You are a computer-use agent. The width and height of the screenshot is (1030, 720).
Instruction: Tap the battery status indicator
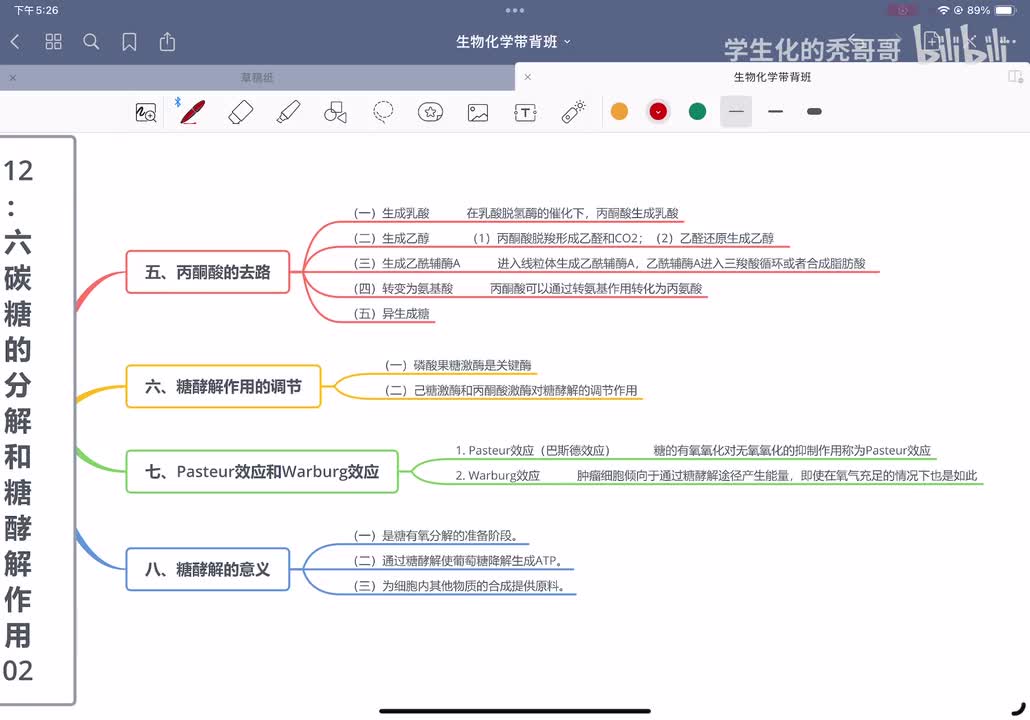click(x=1006, y=11)
